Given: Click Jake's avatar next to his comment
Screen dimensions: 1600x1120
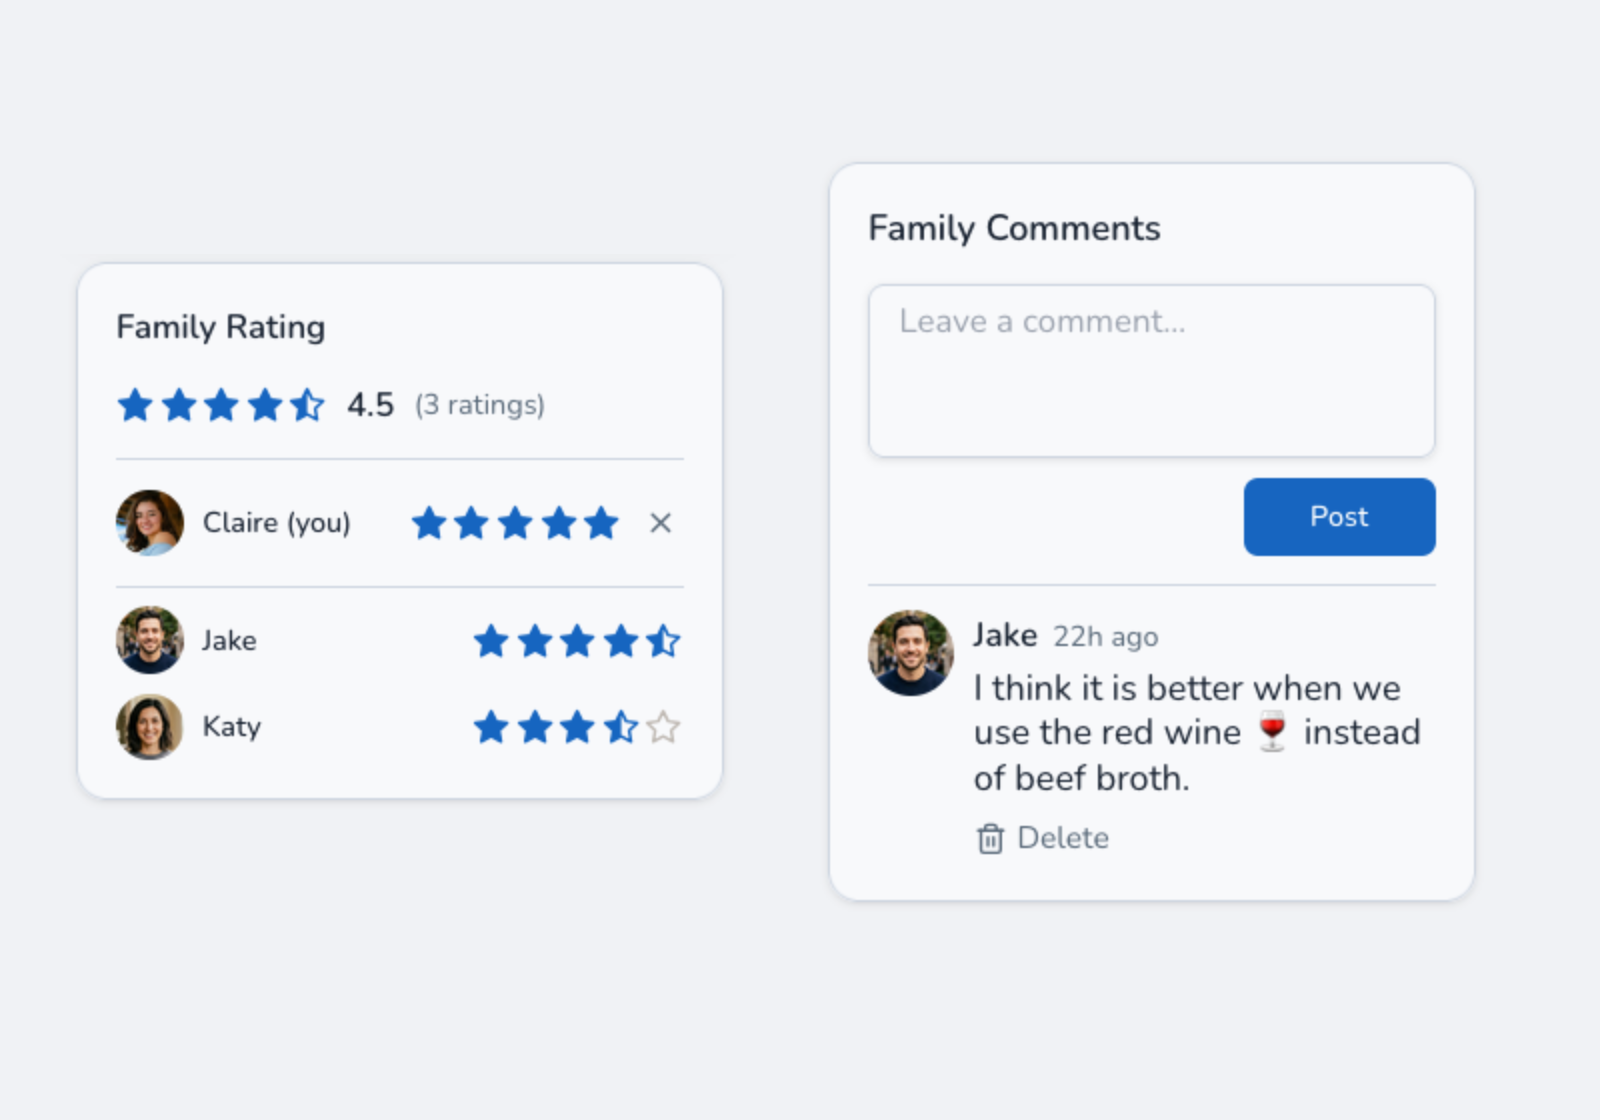Looking at the screenshot, I should click(x=910, y=653).
